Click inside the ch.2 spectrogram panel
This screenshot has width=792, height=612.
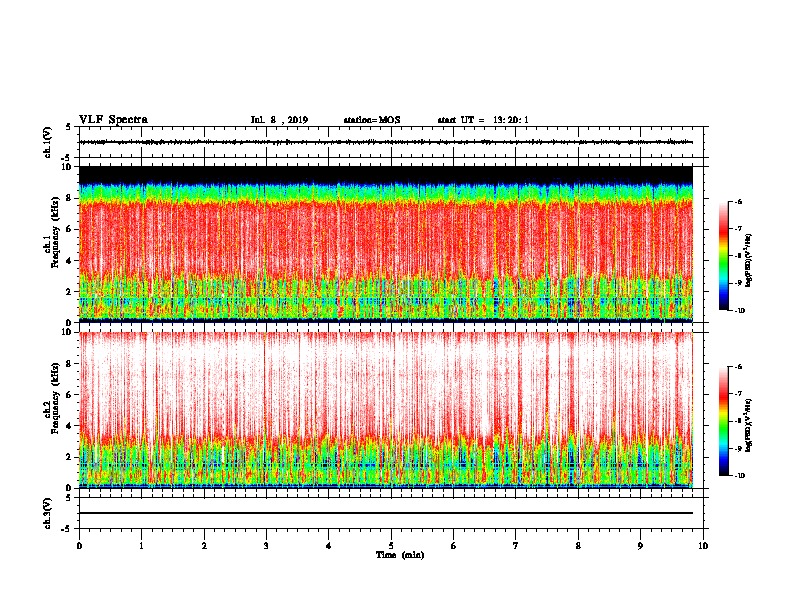tap(386, 410)
